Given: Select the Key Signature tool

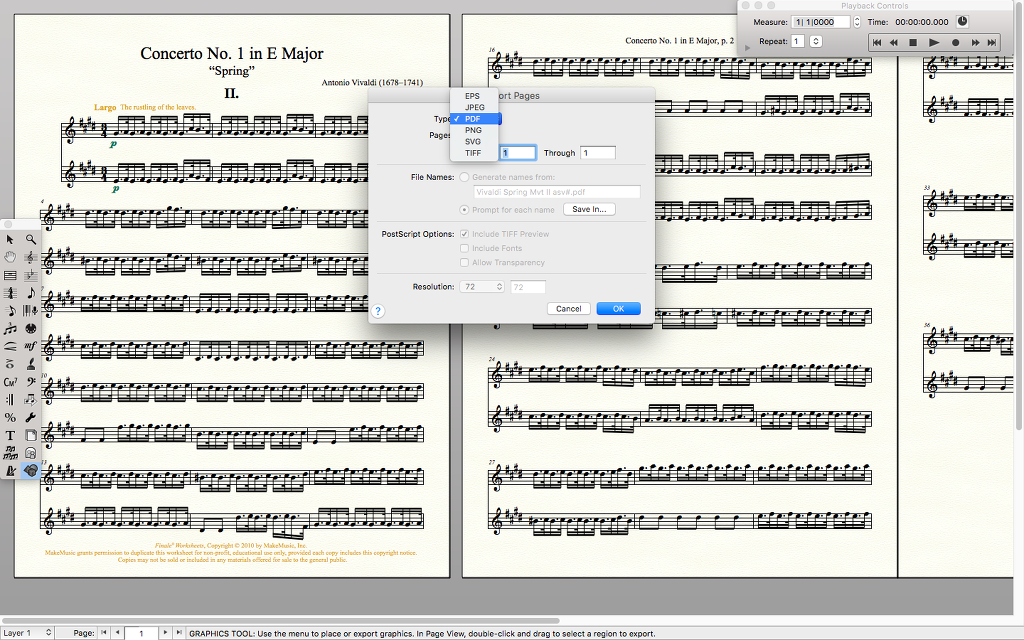Looking at the screenshot, I should click(x=31, y=275).
